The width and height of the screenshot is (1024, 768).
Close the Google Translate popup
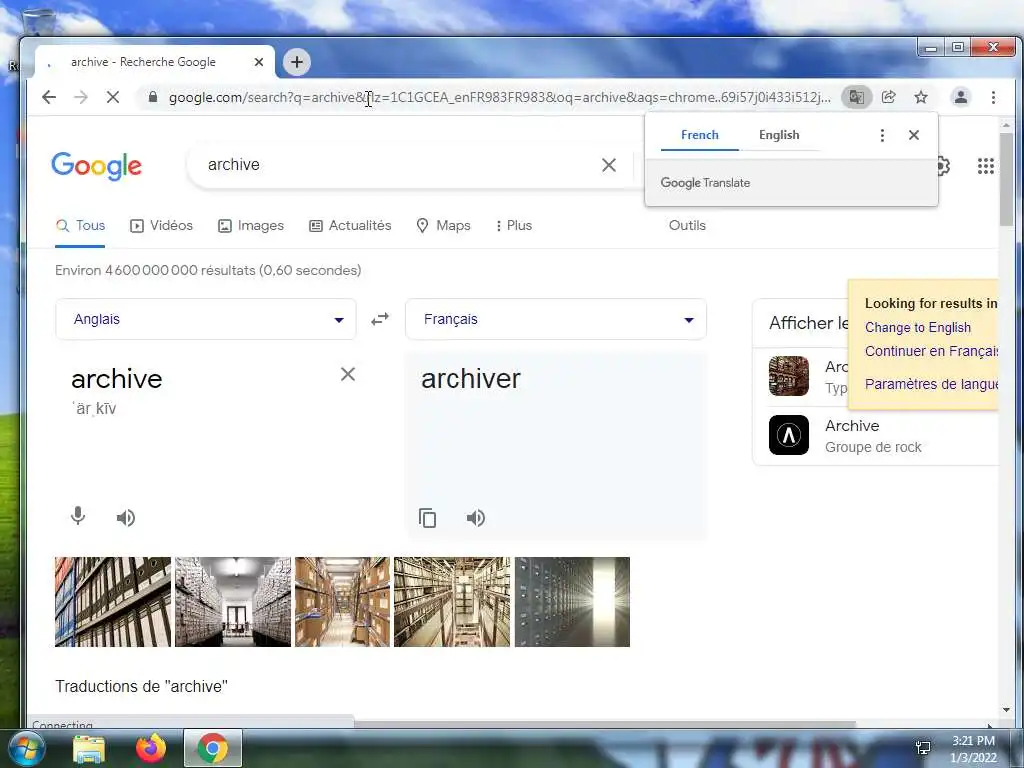[x=914, y=135]
